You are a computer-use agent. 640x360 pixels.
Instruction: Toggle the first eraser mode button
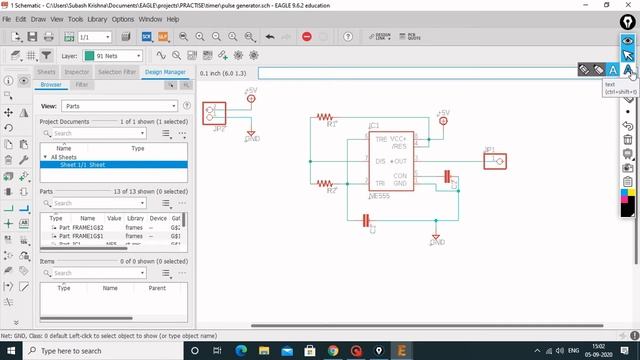point(584,70)
